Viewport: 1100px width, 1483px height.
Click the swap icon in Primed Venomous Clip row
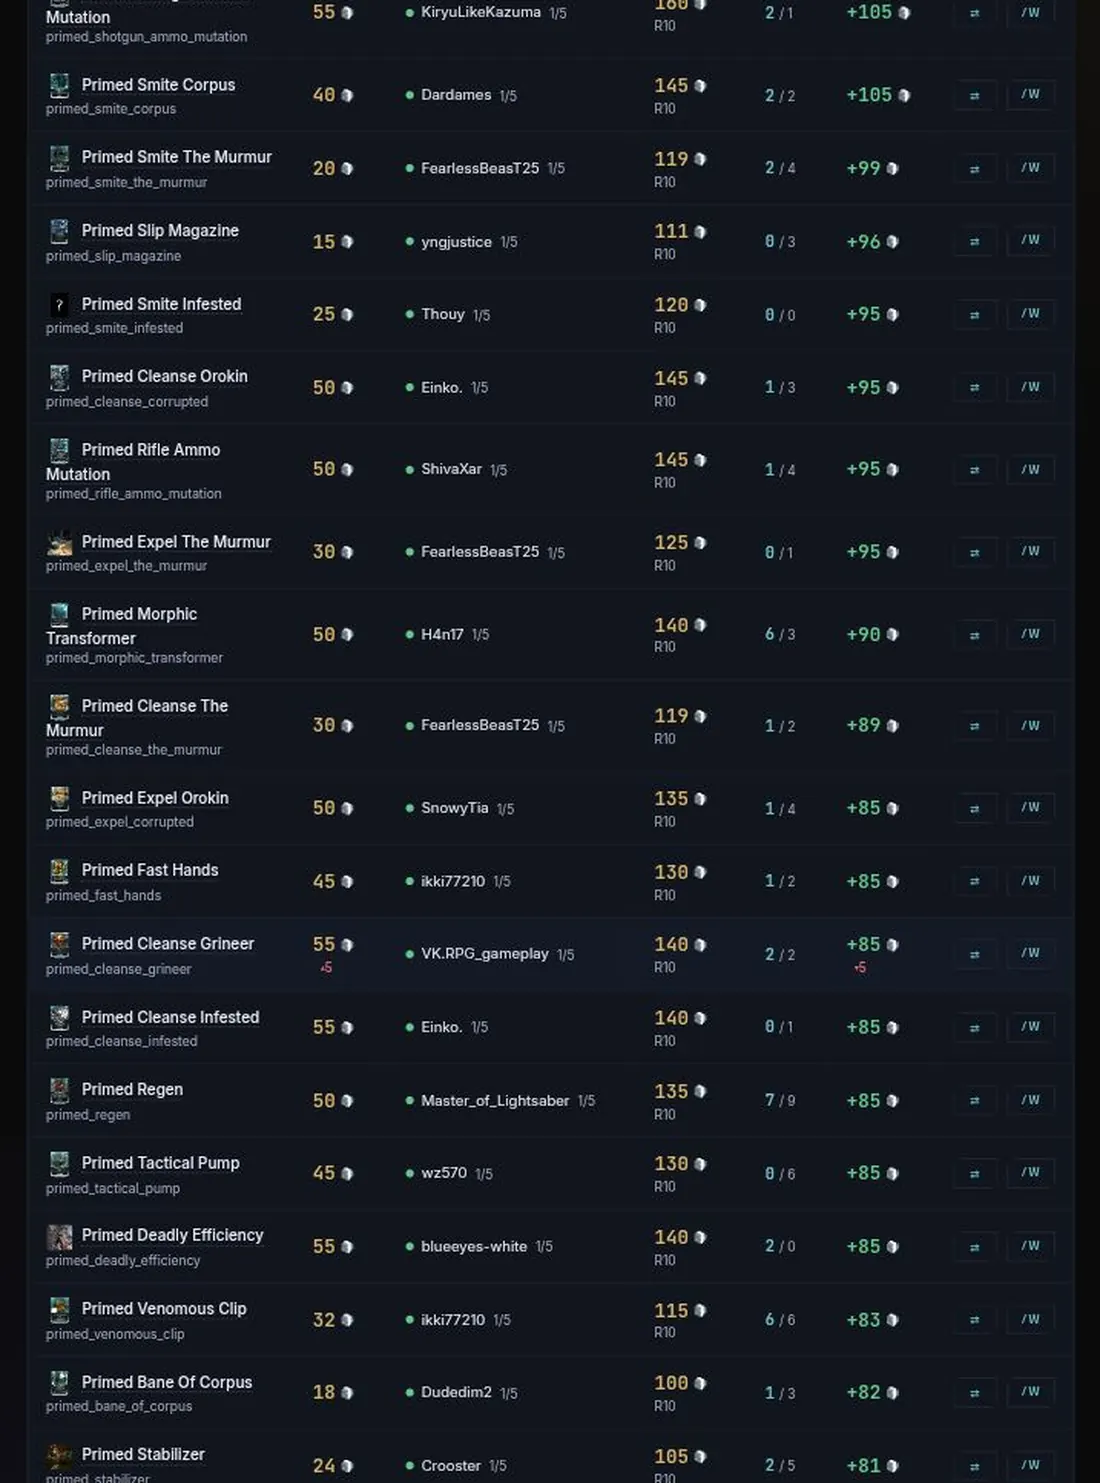point(974,1320)
